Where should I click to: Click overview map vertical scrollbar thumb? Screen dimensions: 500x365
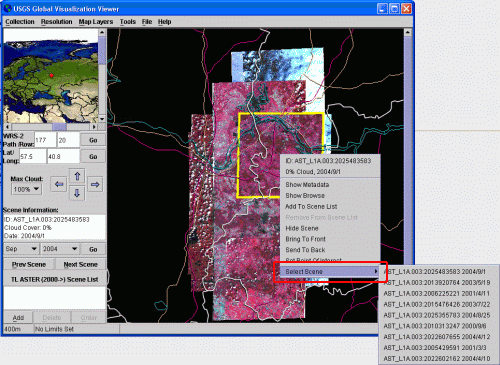pyautogui.click(x=102, y=51)
